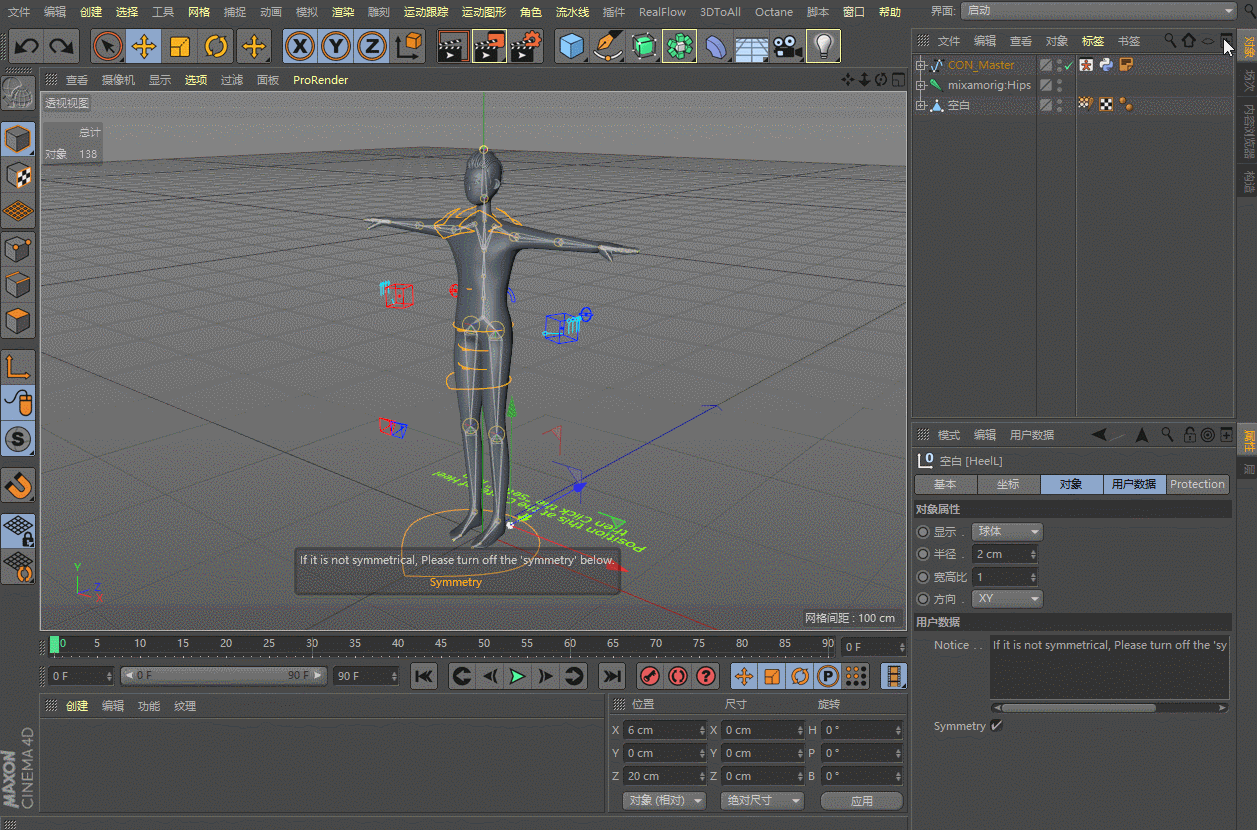
Task: Open Render Settings gear clapperboard
Action: coord(526,46)
